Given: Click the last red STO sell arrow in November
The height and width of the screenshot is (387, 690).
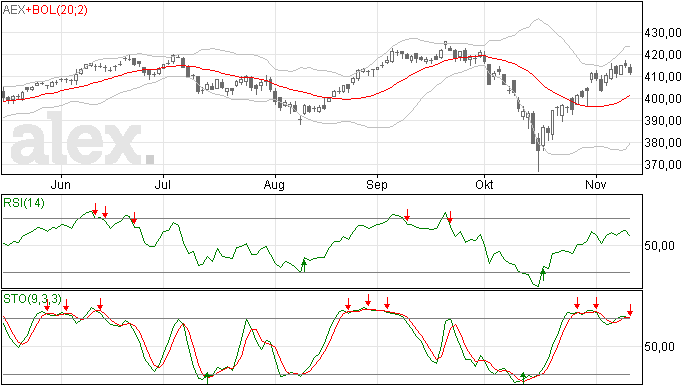Looking at the screenshot, I should coord(630,310).
